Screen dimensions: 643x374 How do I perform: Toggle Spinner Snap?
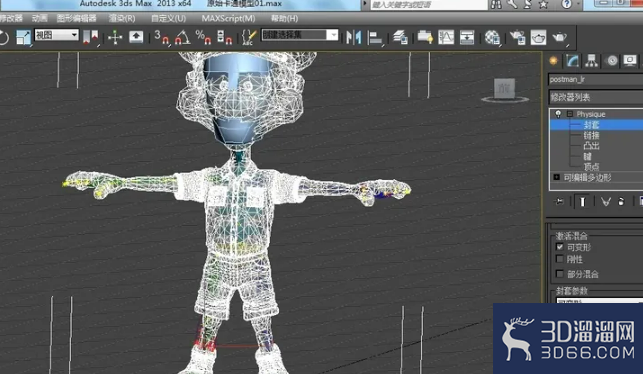pyautogui.click(x=224, y=37)
